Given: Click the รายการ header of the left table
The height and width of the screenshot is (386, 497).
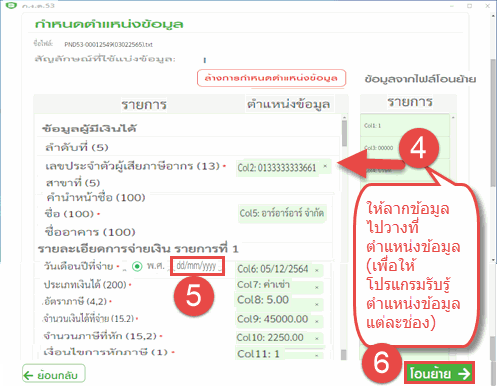Looking at the screenshot, I should (x=144, y=104).
